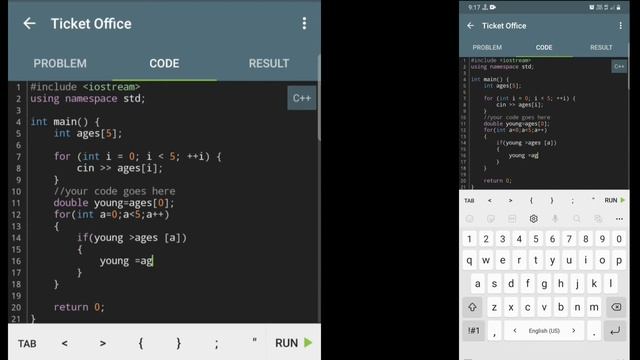Viewport: 640px width, 360px height.
Task: Open the keyboard toolbar's three-dot more options
Action: pyautogui.click(x=619, y=219)
